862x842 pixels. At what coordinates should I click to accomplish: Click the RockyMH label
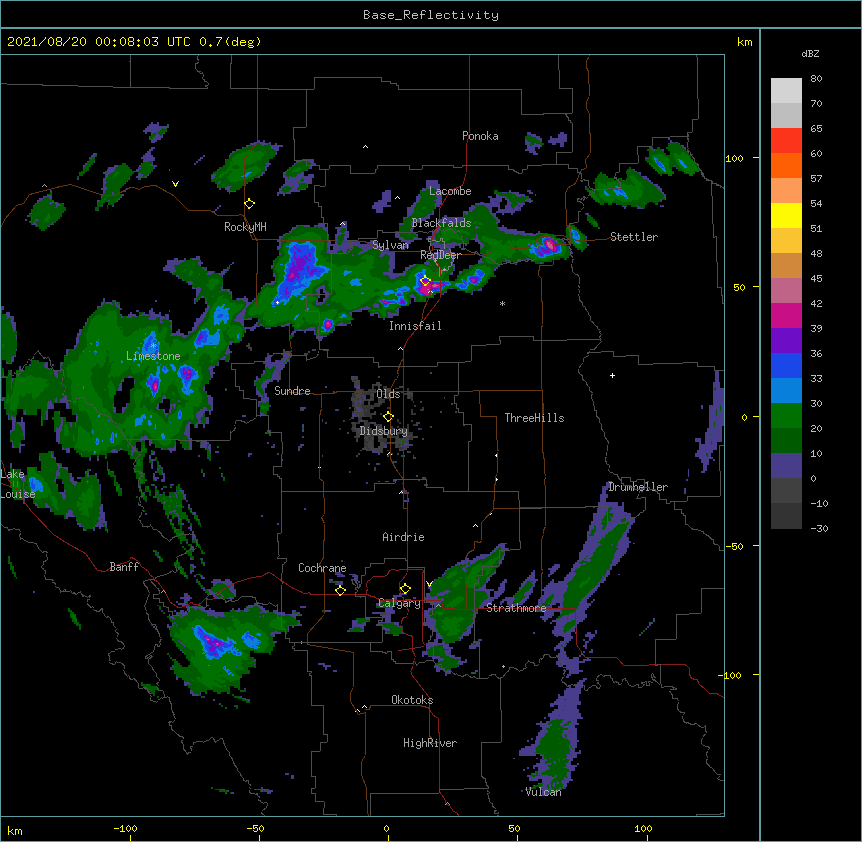[245, 227]
